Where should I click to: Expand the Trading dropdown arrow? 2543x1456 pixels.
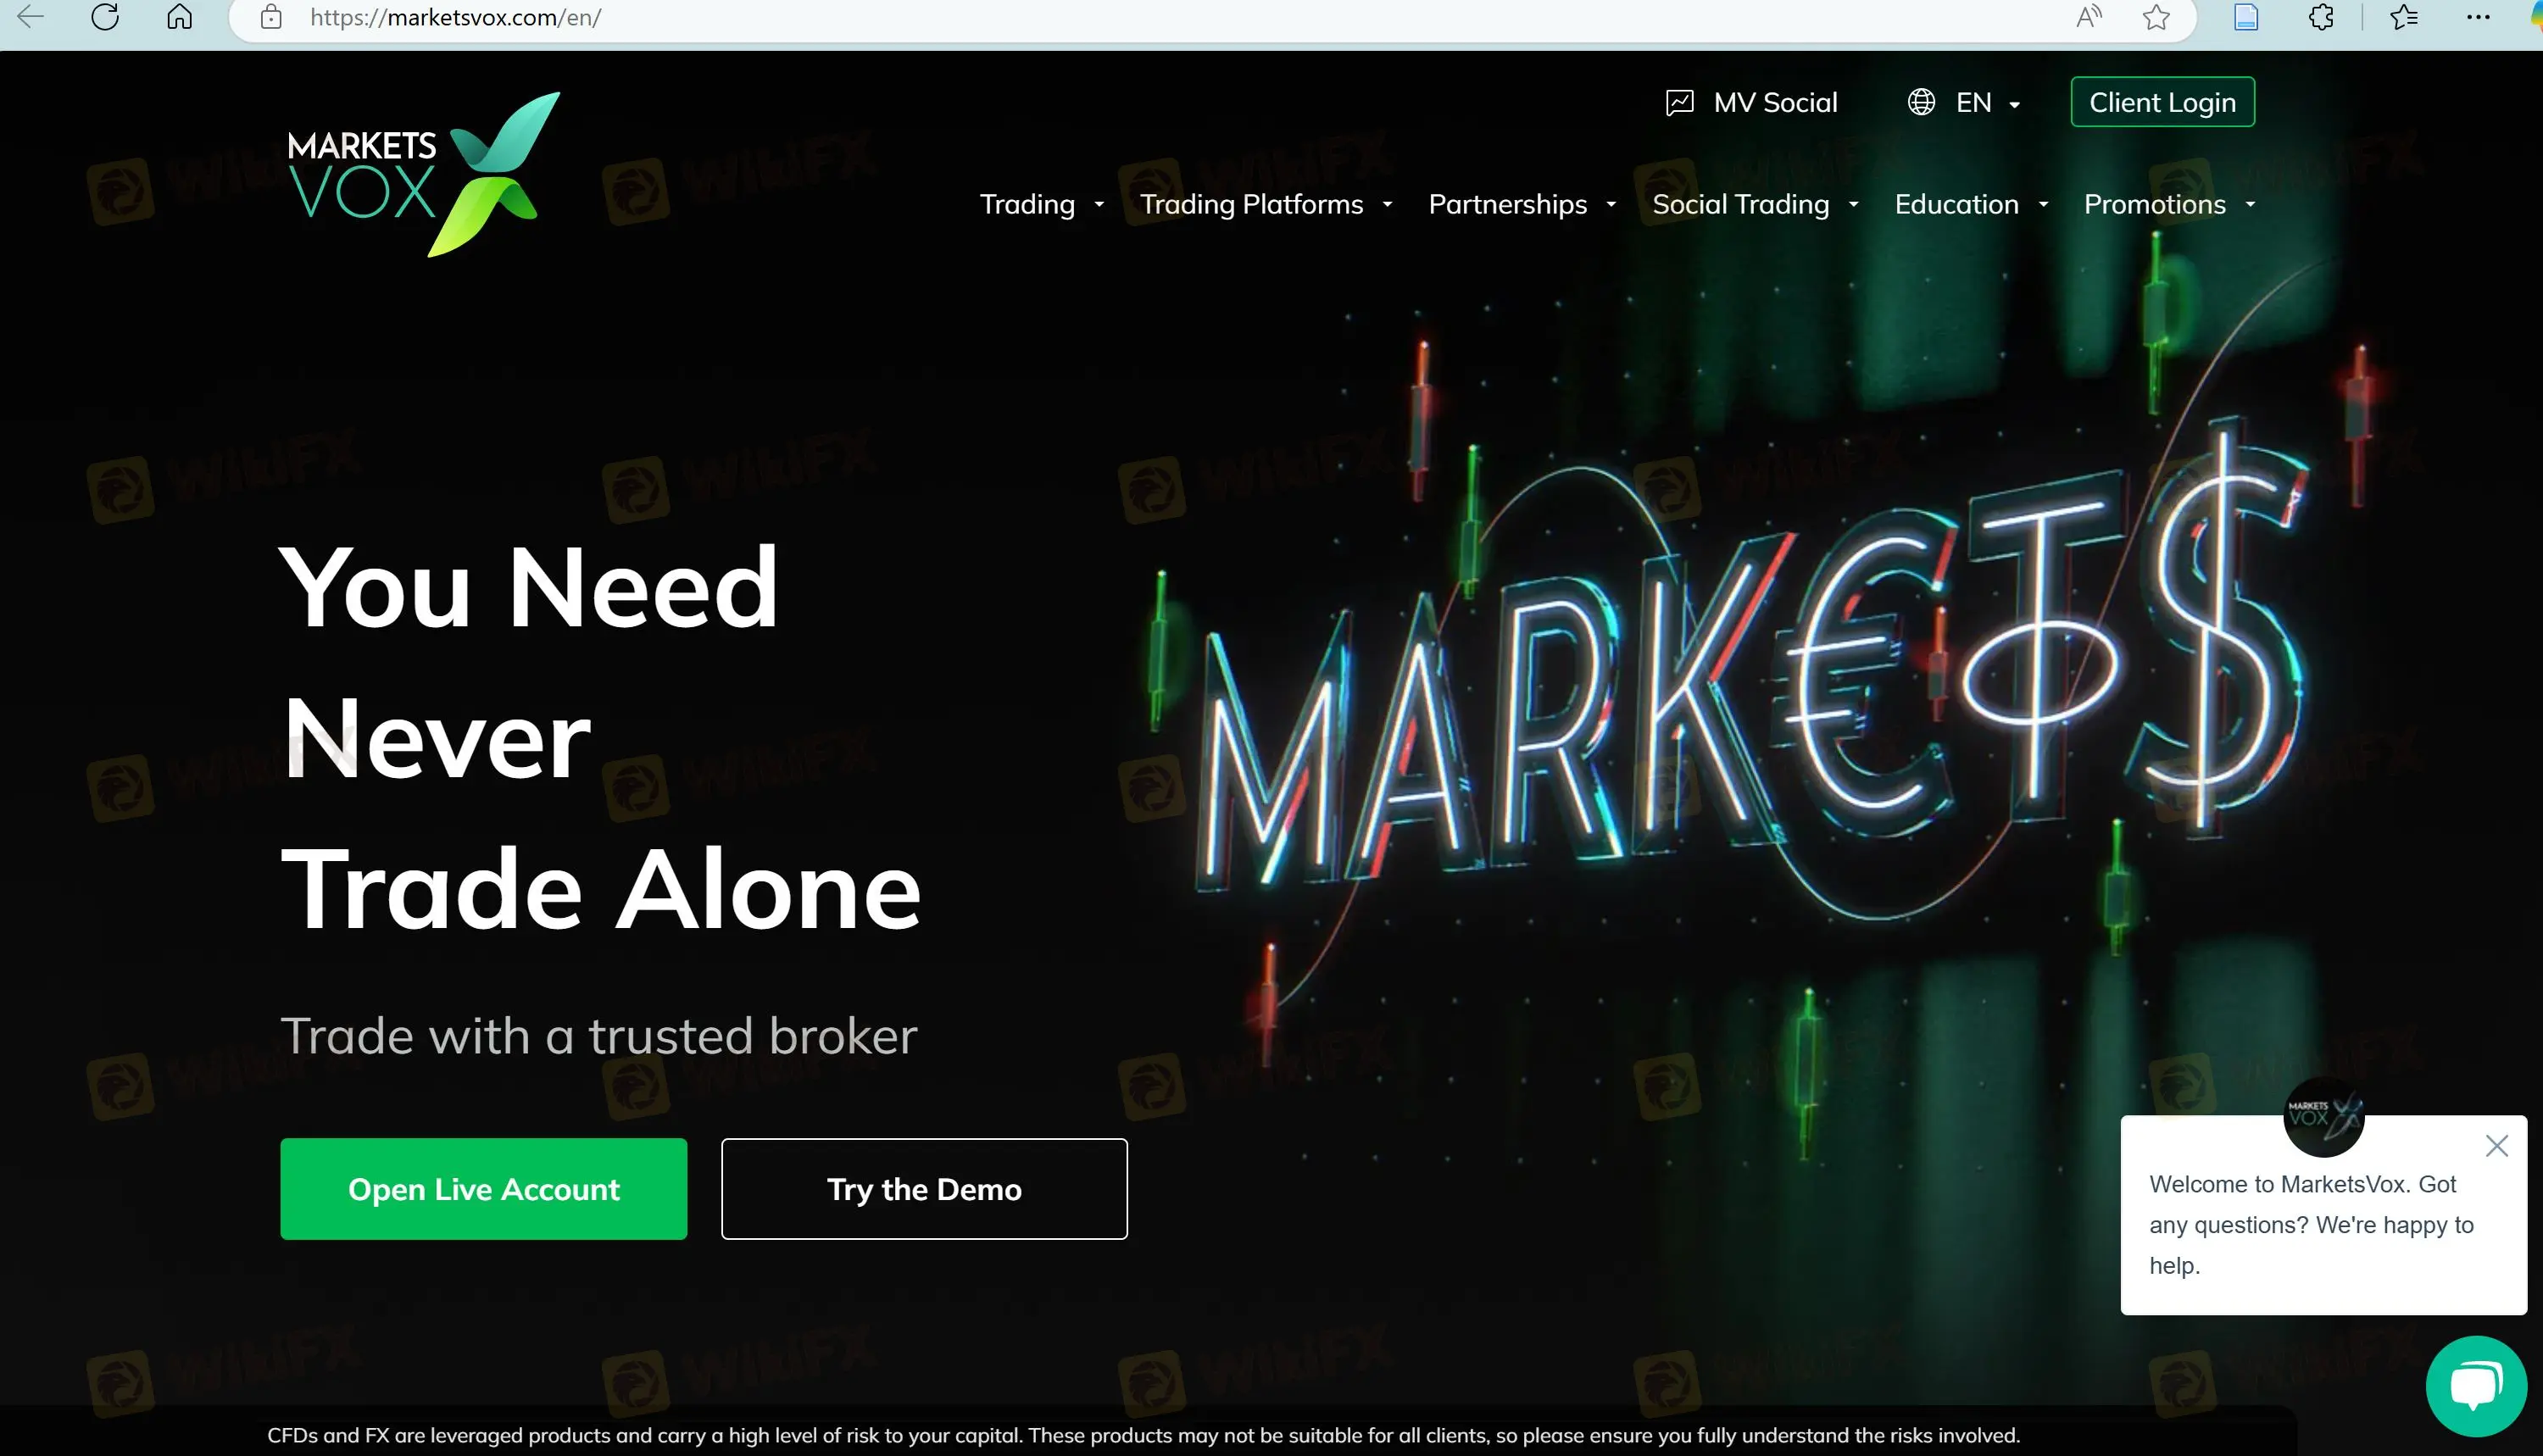[1099, 205]
